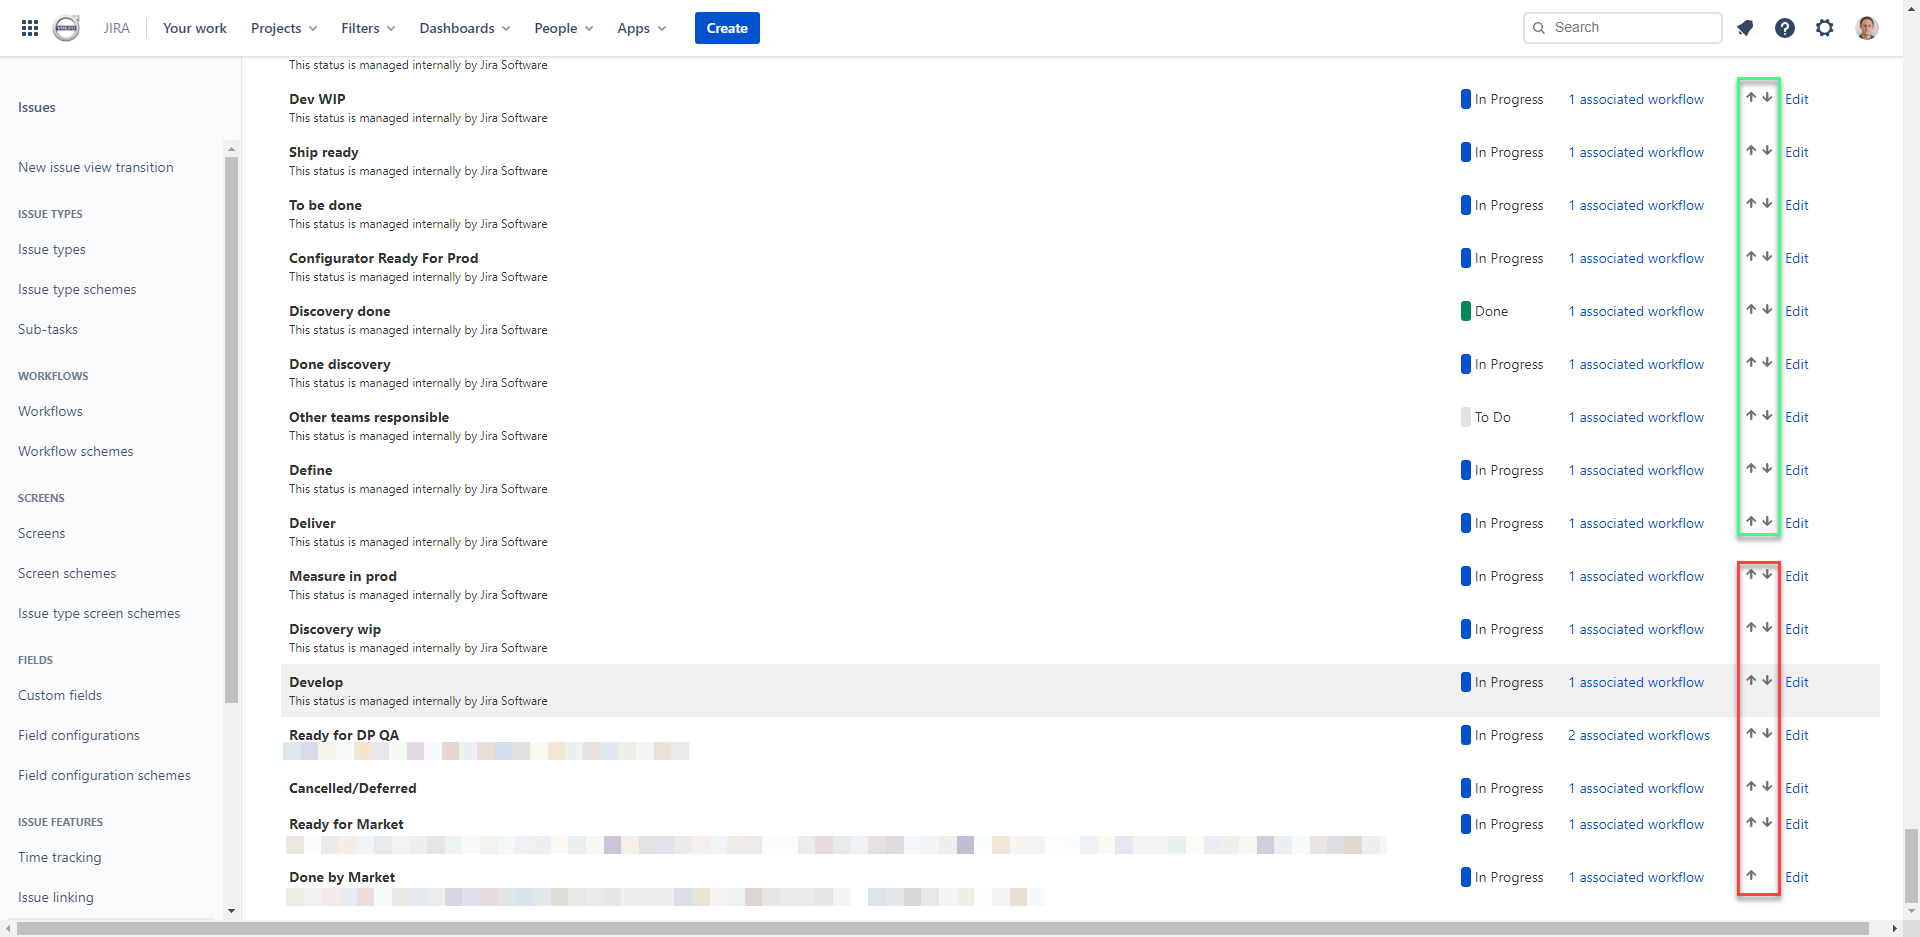Click the sidebar vertical scrollbar
Screen dimensions: 1920x937
click(232, 430)
